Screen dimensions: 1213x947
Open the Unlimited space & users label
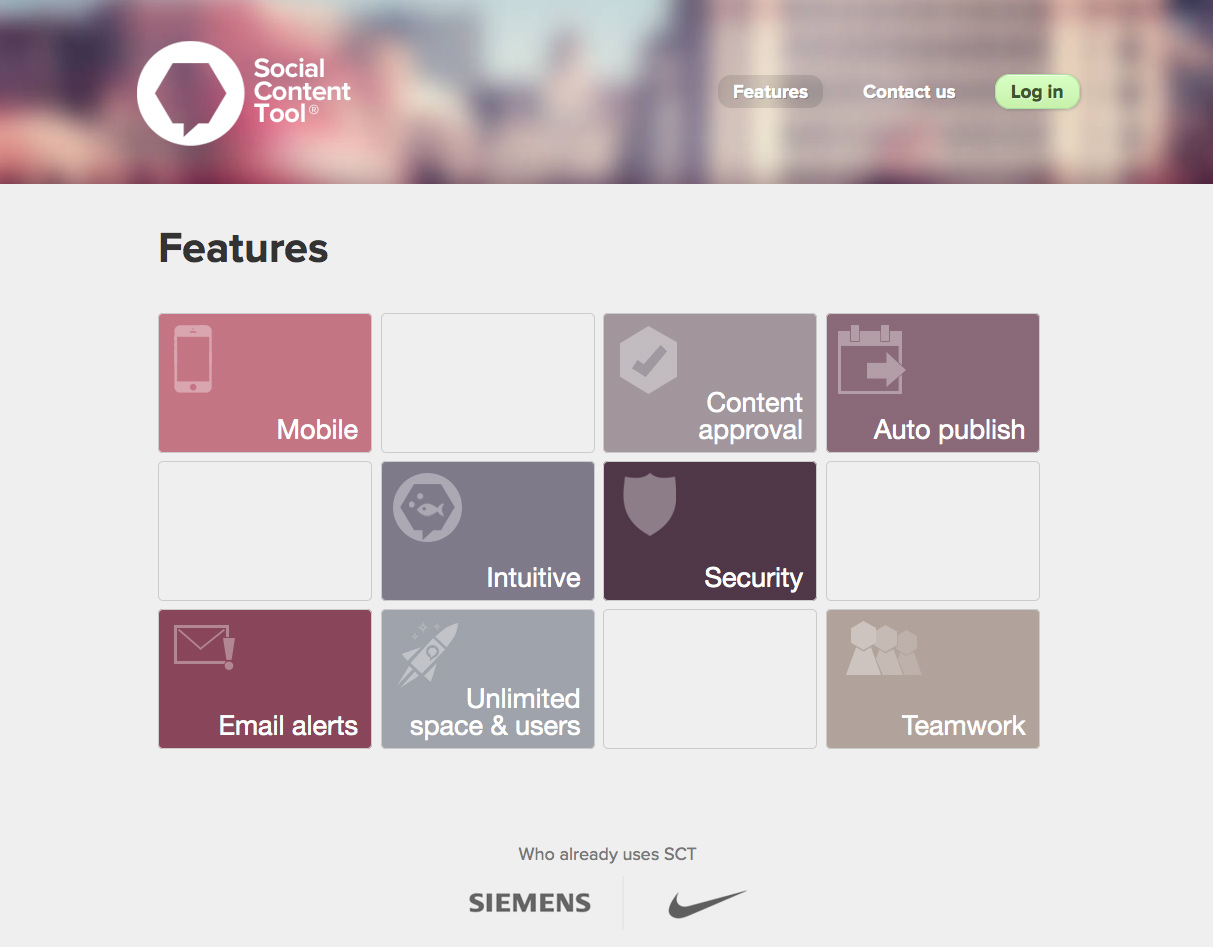click(x=496, y=712)
